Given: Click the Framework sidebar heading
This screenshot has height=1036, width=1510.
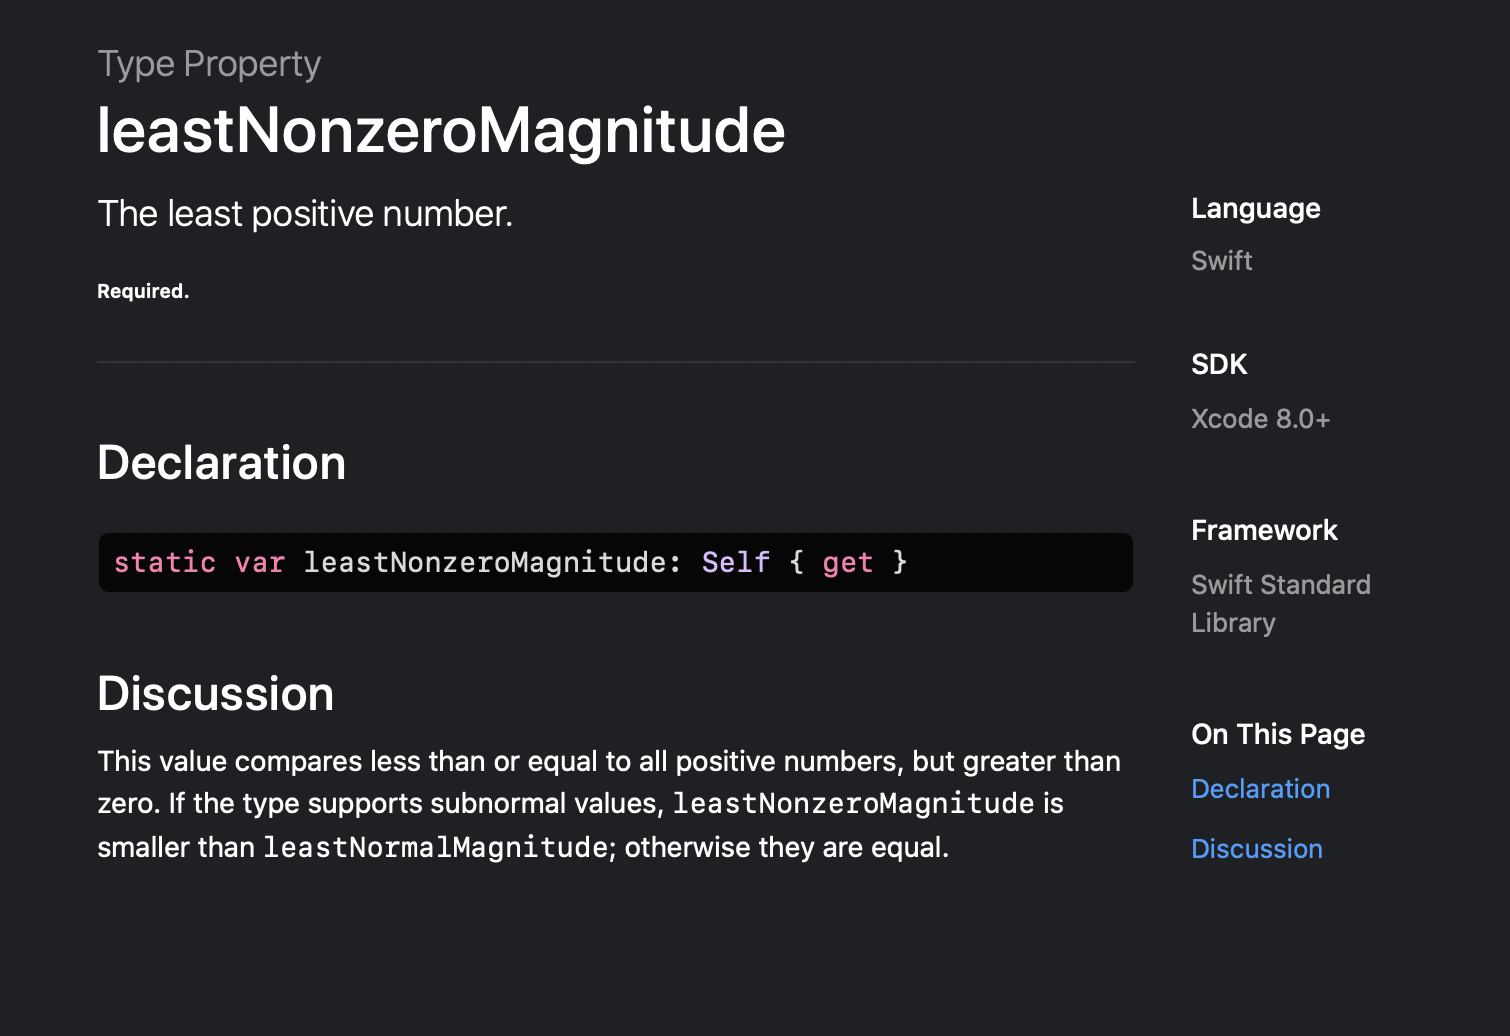Looking at the screenshot, I should click(x=1264, y=531).
